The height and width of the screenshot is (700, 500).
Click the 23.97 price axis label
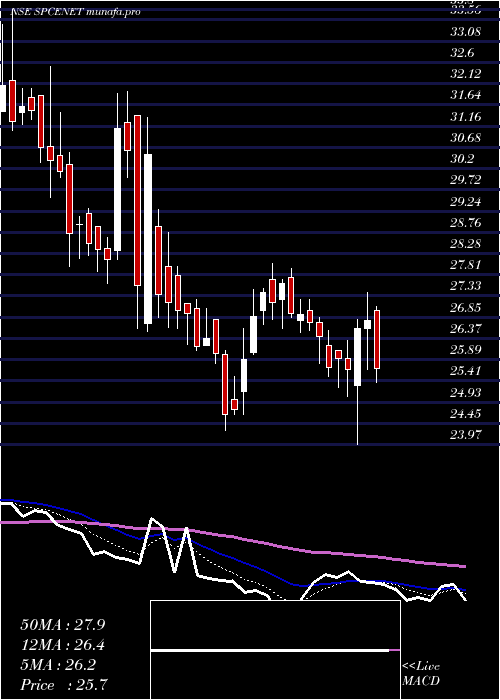click(466, 435)
